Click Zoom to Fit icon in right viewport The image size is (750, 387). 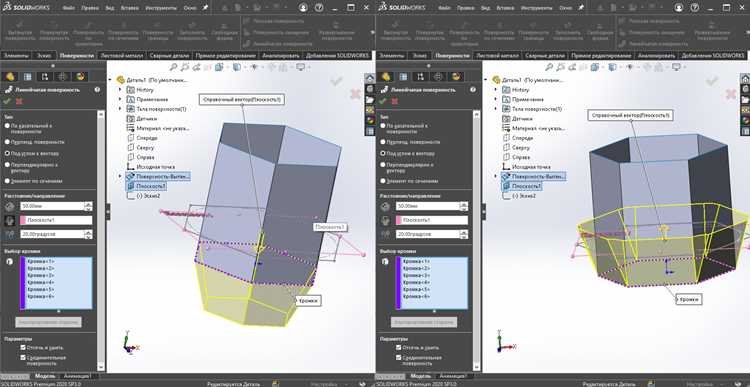549,67
